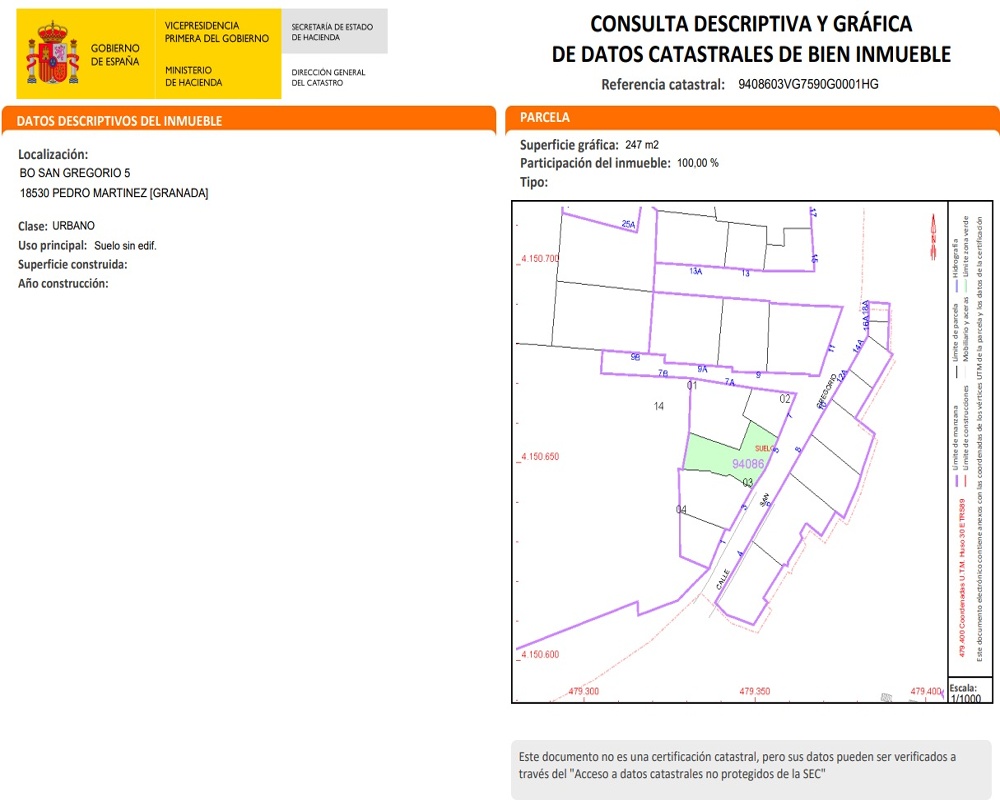Click 'Participación del inmueble:' label
Image resolution: width=1000 pixels, height=800 pixels.
pyautogui.click(x=595, y=163)
